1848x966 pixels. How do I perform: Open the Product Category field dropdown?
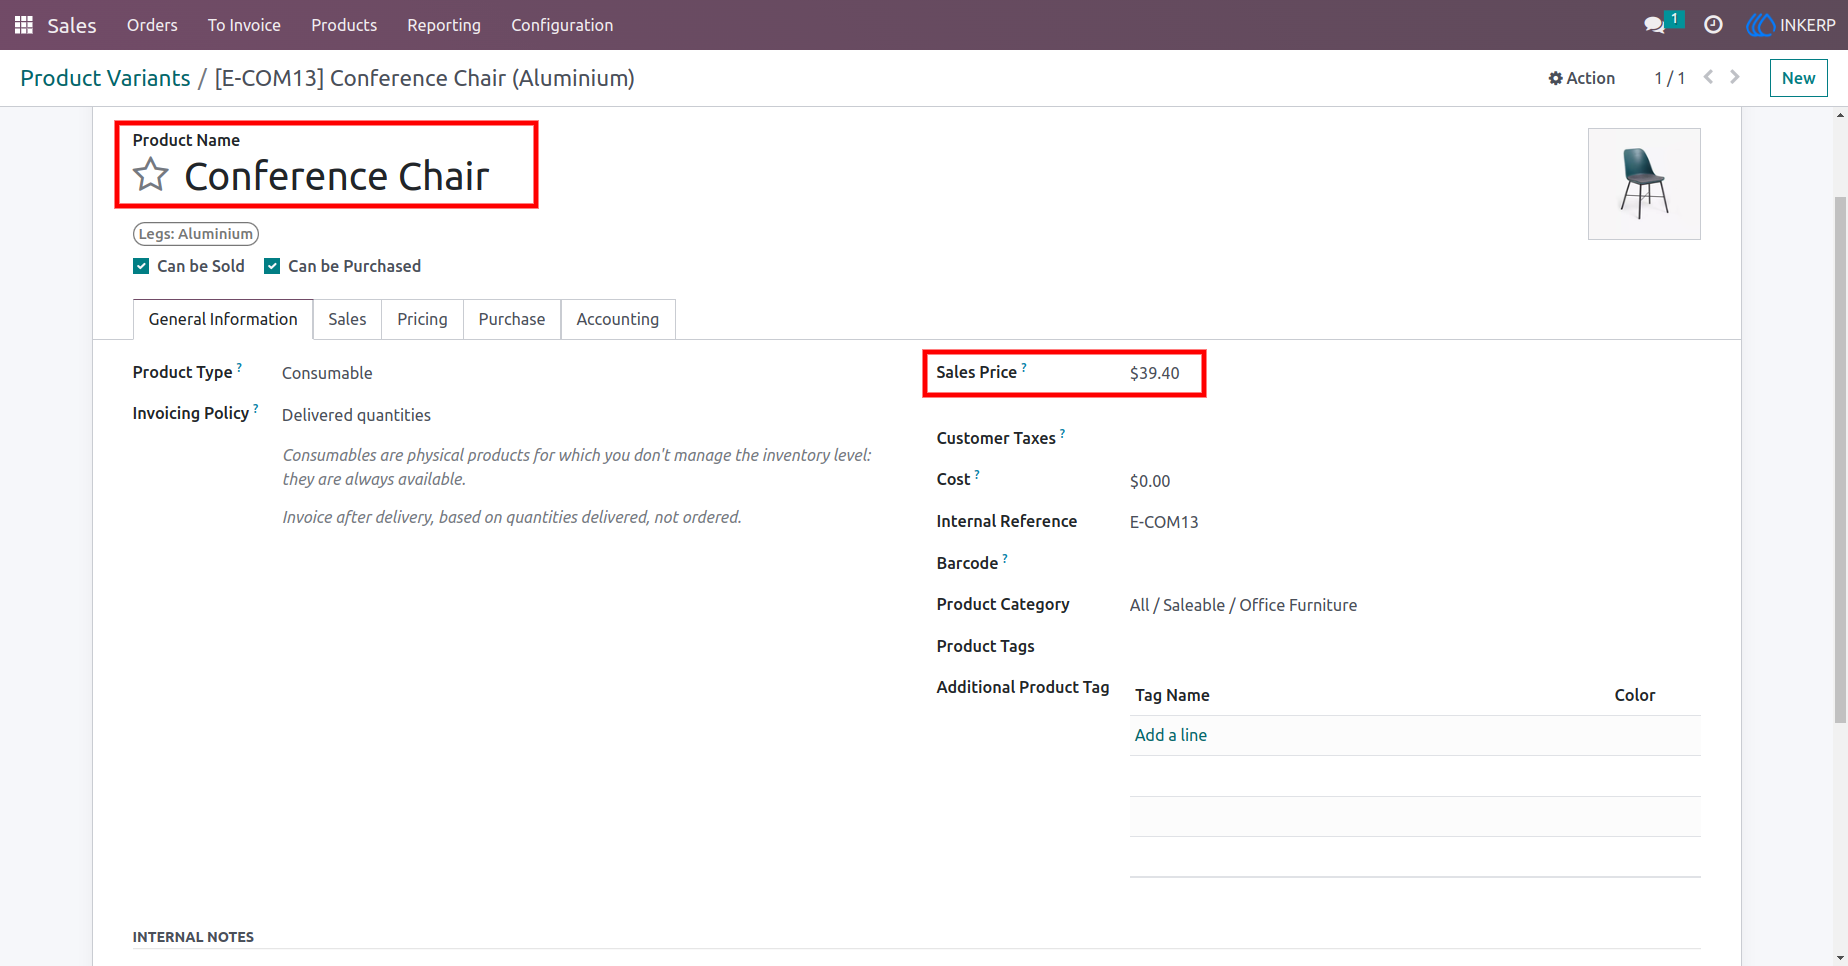(1243, 605)
